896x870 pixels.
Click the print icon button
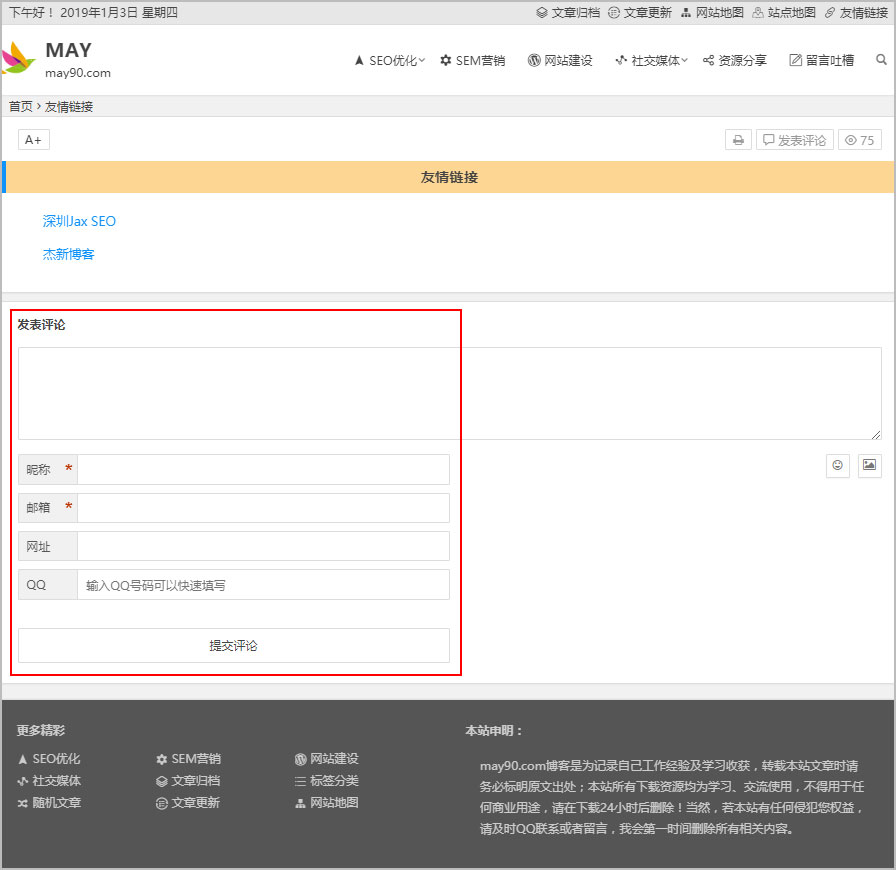click(x=738, y=140)
